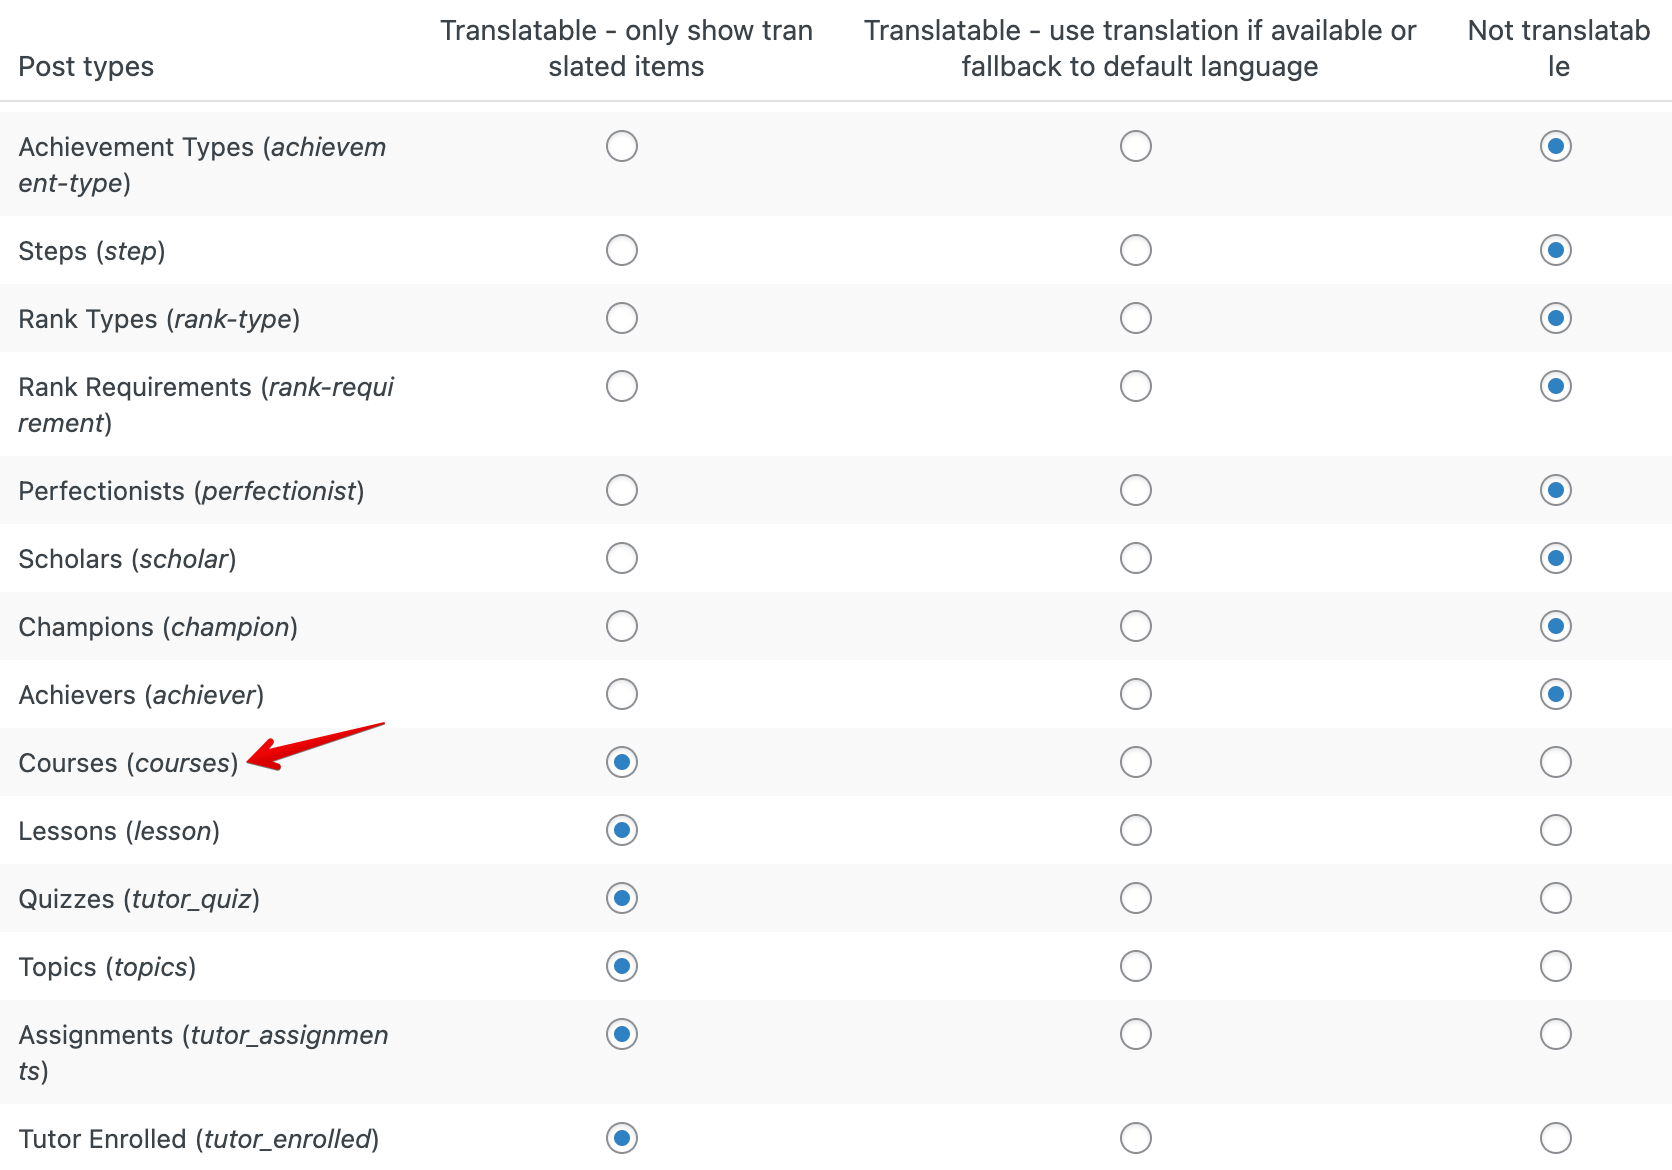Set Lessons to fallback default language
1672x1170 pixels.
[1136, 830]
